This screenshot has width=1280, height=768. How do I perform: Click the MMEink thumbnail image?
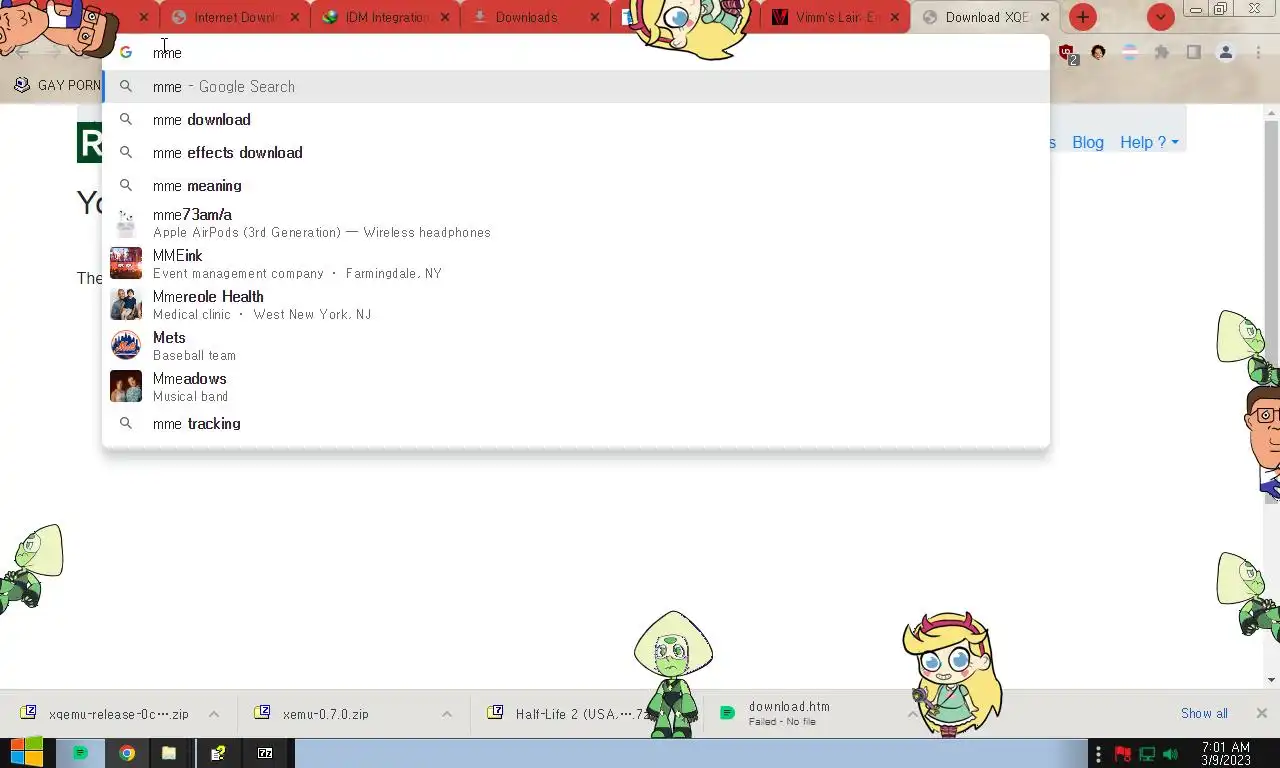pyautogui.click(x=126, y=263)
